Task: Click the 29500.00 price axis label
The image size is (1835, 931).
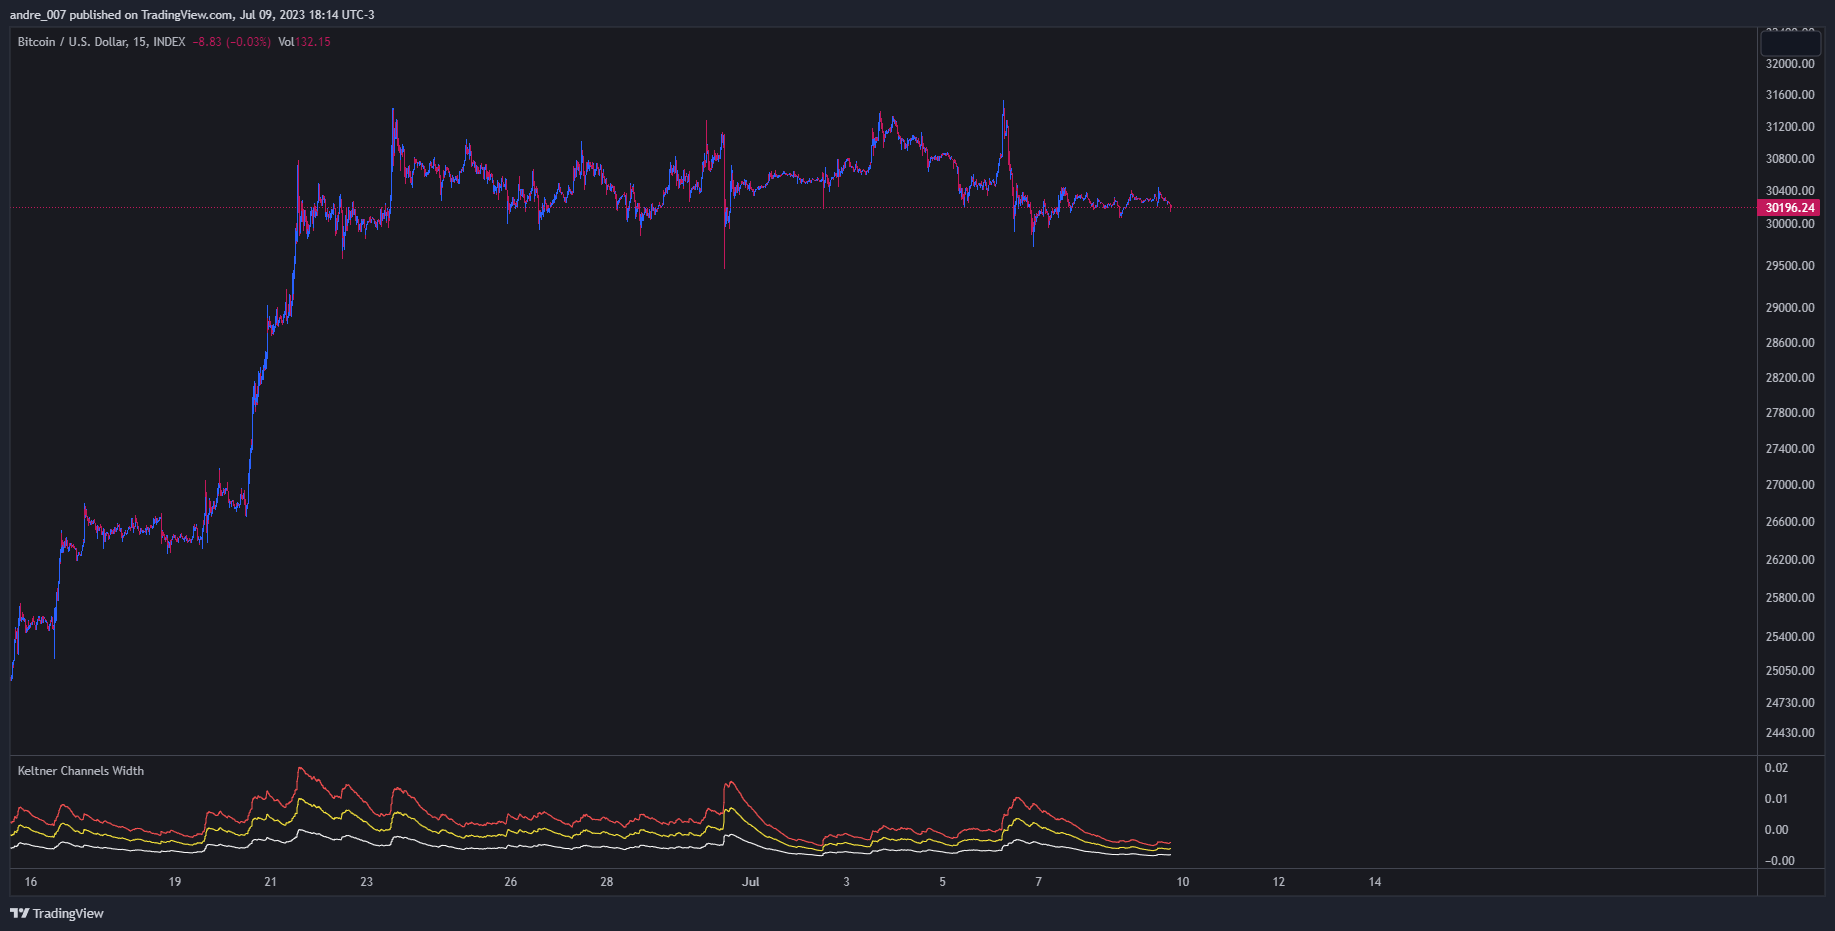Action: 1790,266
